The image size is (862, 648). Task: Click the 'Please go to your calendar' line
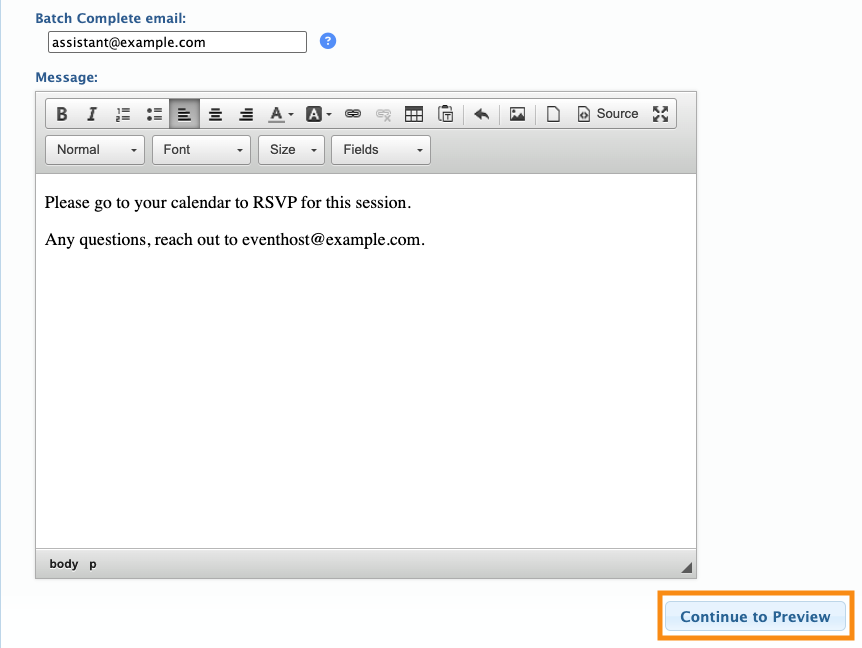point(228,203)
